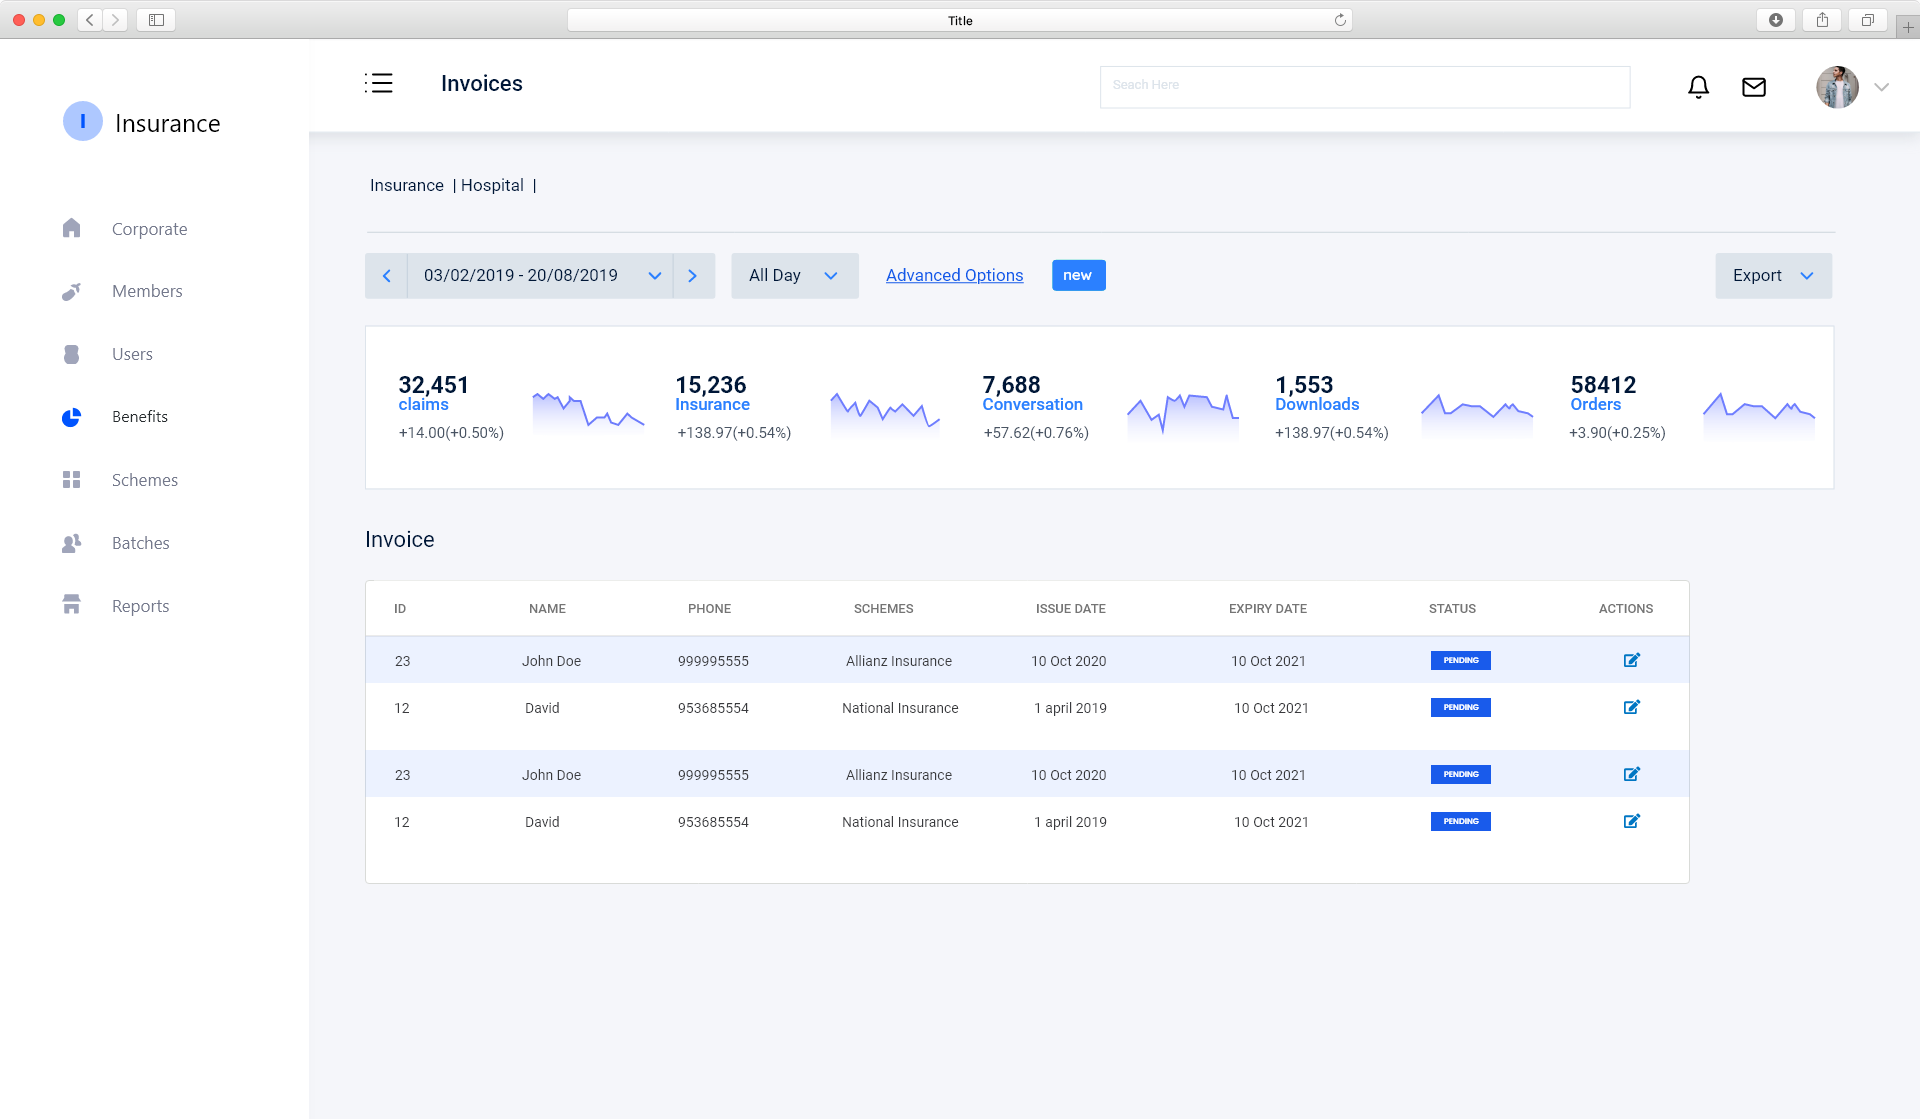Open the Export dropdown
The width and height of the screenshot is (1920, 1119).
[x=1773, y=276]
